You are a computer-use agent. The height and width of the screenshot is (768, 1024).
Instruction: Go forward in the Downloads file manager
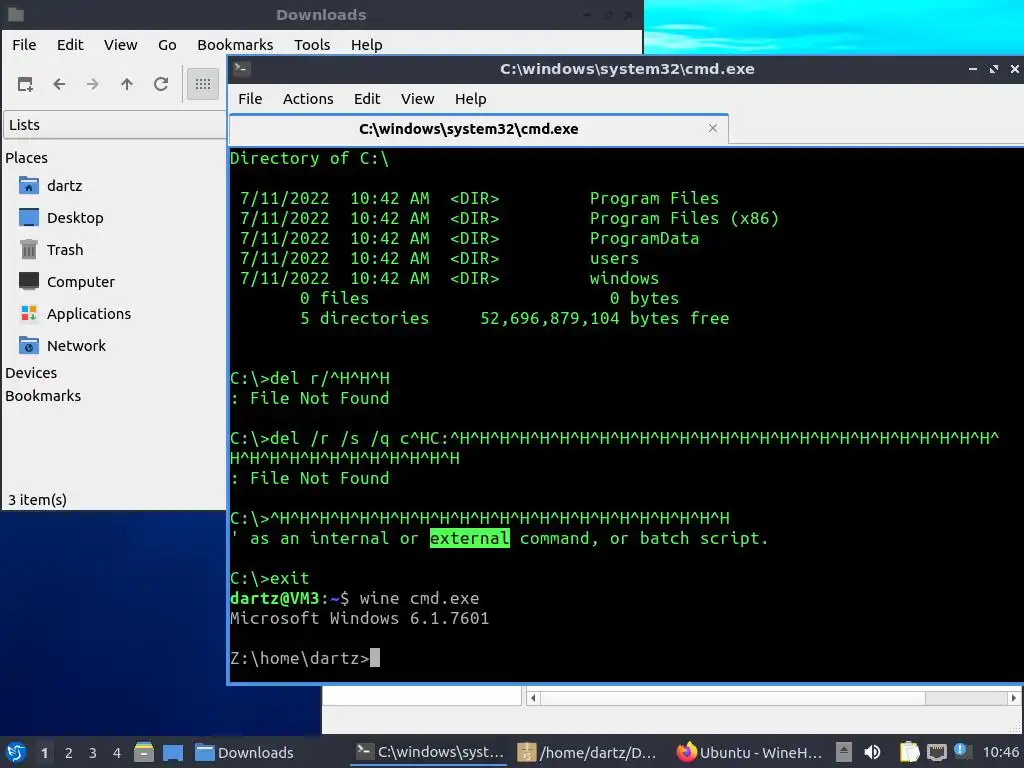[x=93, y=84]
